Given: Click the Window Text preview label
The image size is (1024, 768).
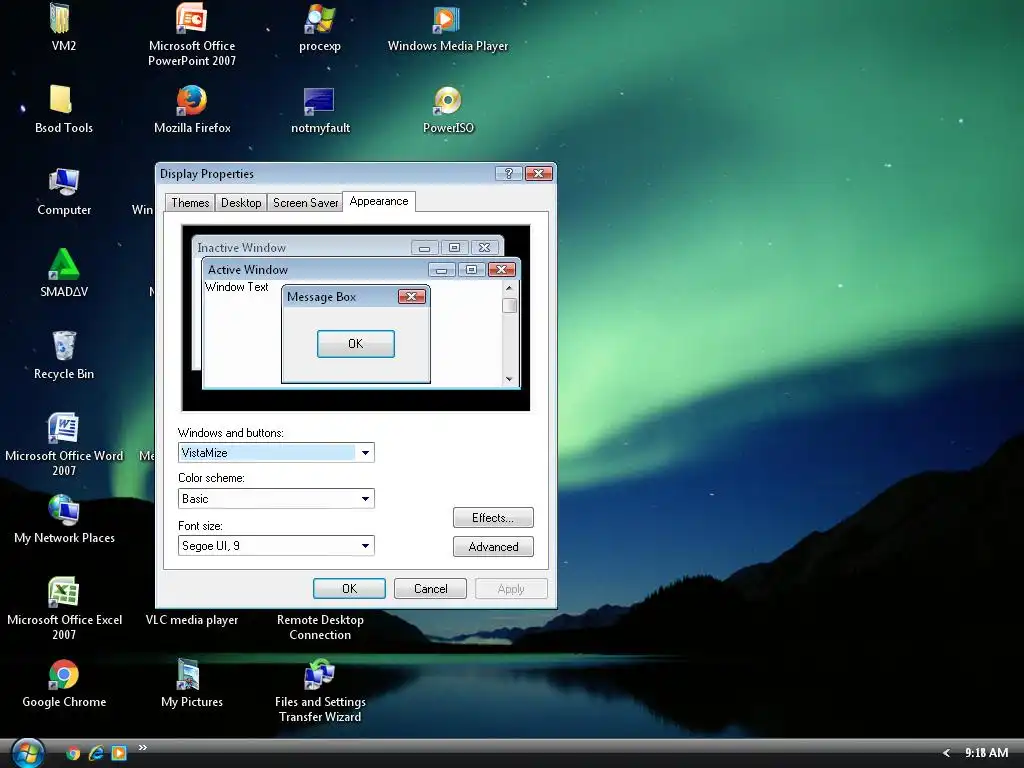Looking at the screenshot, I should 236,287.
